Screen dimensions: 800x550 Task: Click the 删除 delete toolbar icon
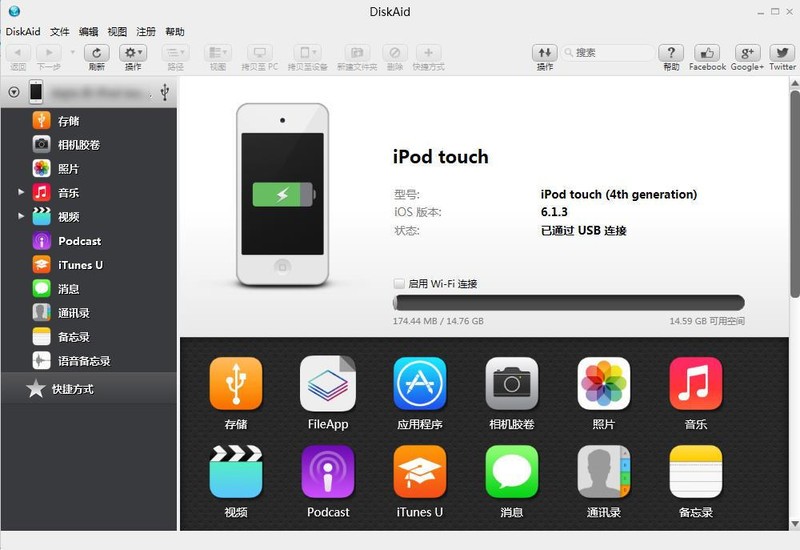coord(394,53)
